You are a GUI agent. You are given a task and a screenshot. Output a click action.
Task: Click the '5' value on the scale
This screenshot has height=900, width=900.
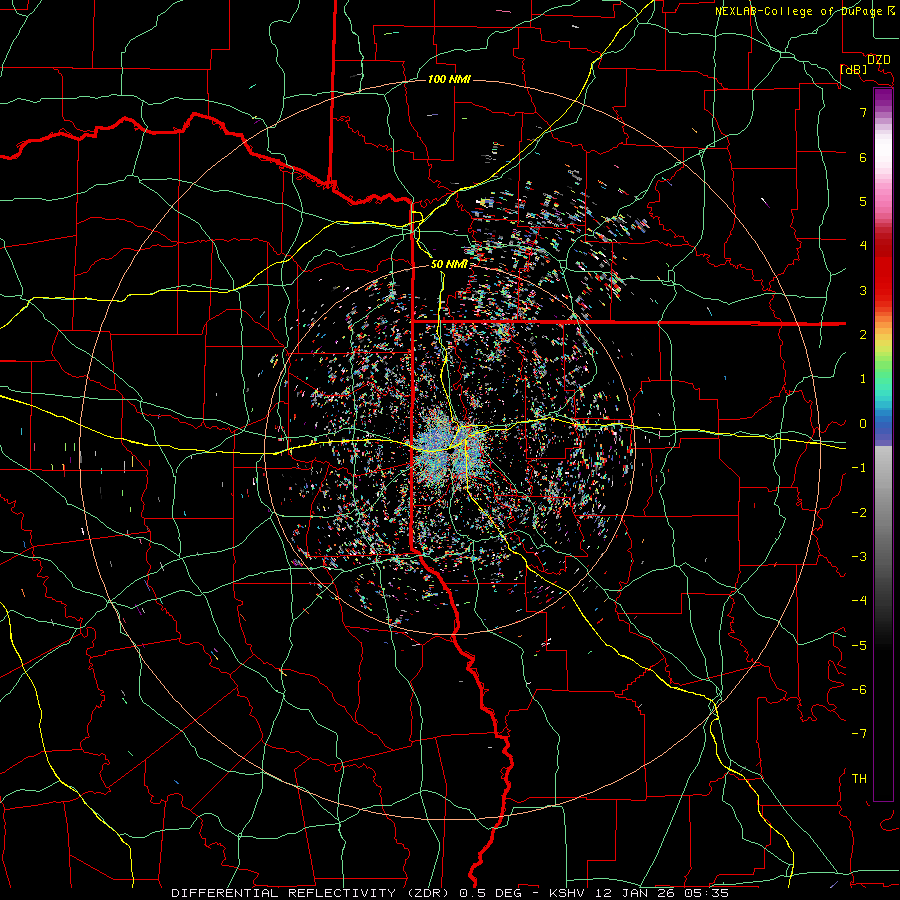click(863, 201)
